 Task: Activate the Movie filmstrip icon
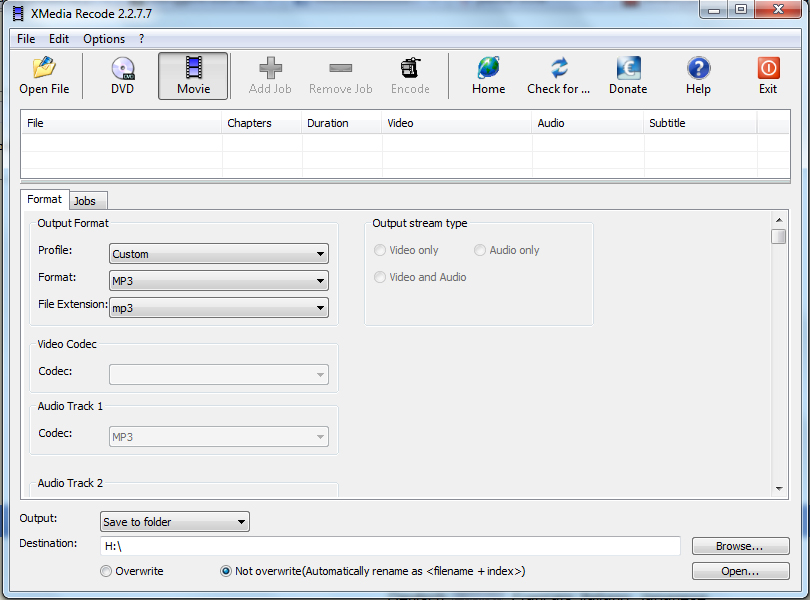pos(194,68)
